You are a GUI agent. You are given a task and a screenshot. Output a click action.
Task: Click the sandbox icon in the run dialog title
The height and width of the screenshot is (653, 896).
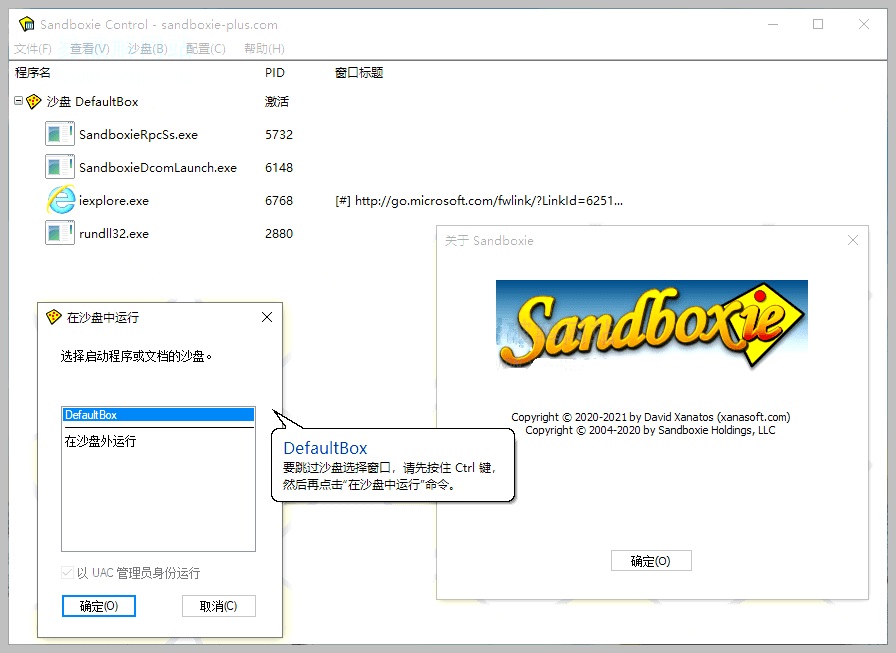coord(54,317)
